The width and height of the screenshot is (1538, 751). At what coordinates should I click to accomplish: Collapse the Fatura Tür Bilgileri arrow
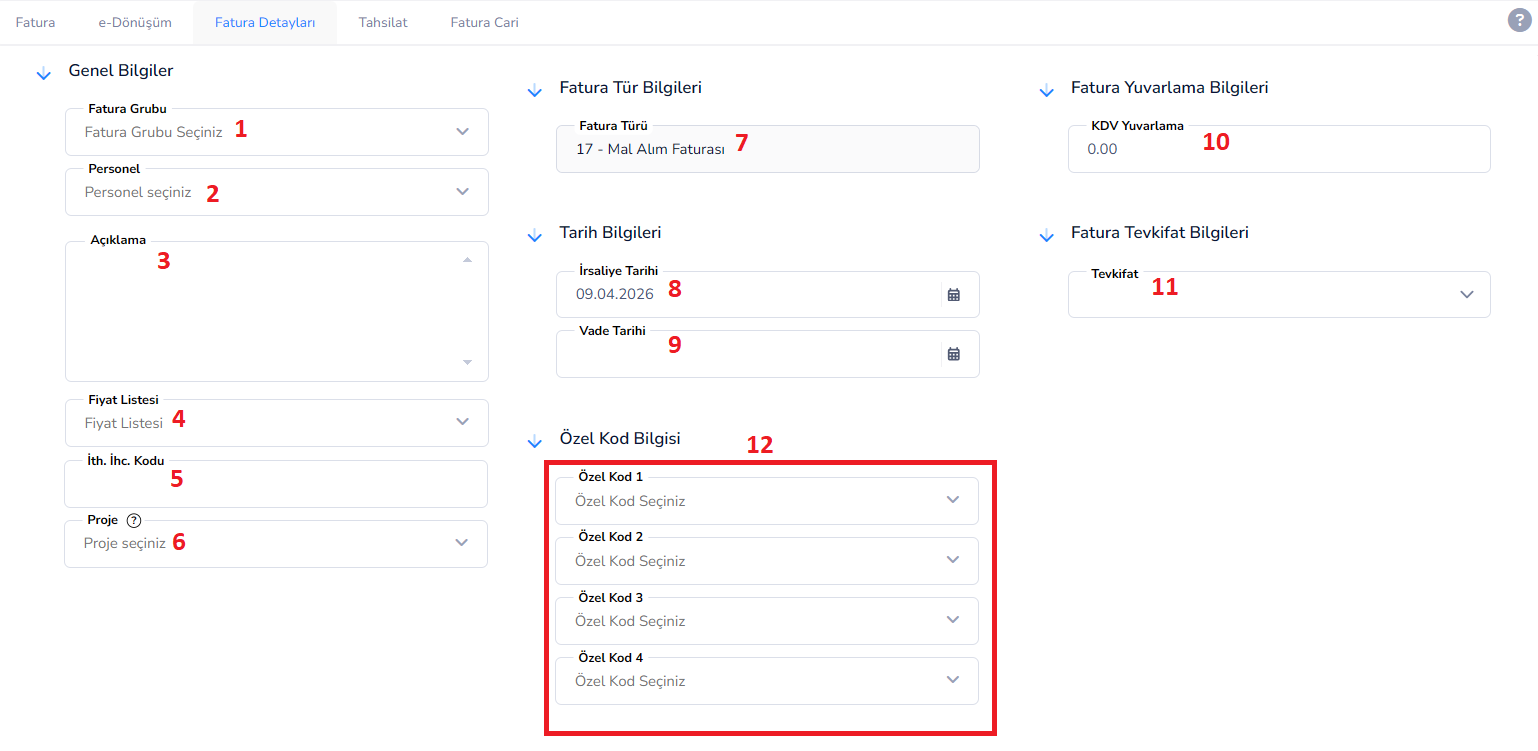(x=534, y=91)
